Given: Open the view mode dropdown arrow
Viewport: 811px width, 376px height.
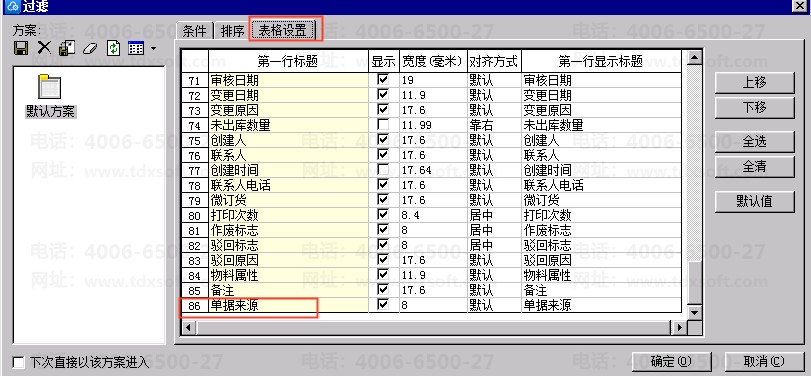Looking at the screenshot, I should pos(154,49).
